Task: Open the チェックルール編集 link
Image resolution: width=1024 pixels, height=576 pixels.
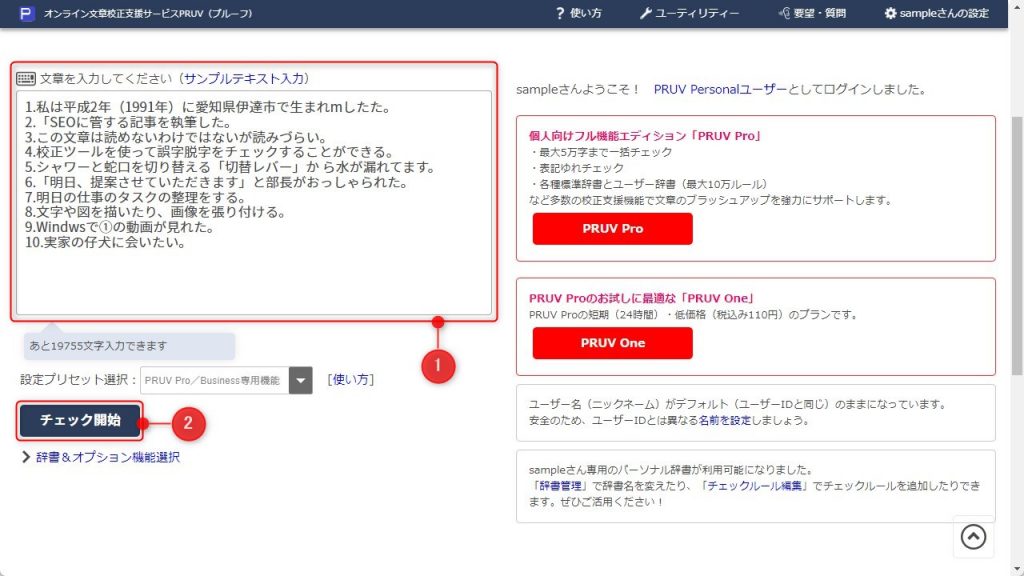Action: tap(755, 486)
